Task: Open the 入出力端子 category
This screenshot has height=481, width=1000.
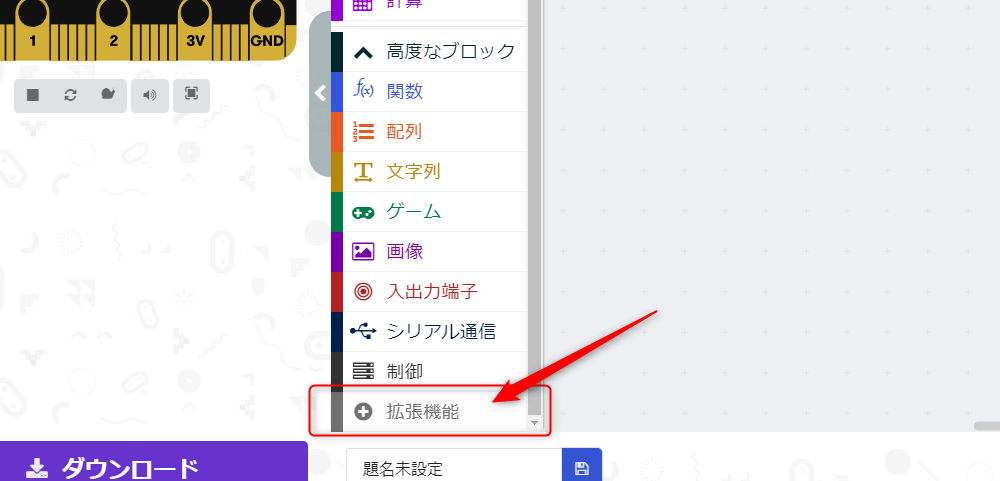Action: tap(431, 292)
